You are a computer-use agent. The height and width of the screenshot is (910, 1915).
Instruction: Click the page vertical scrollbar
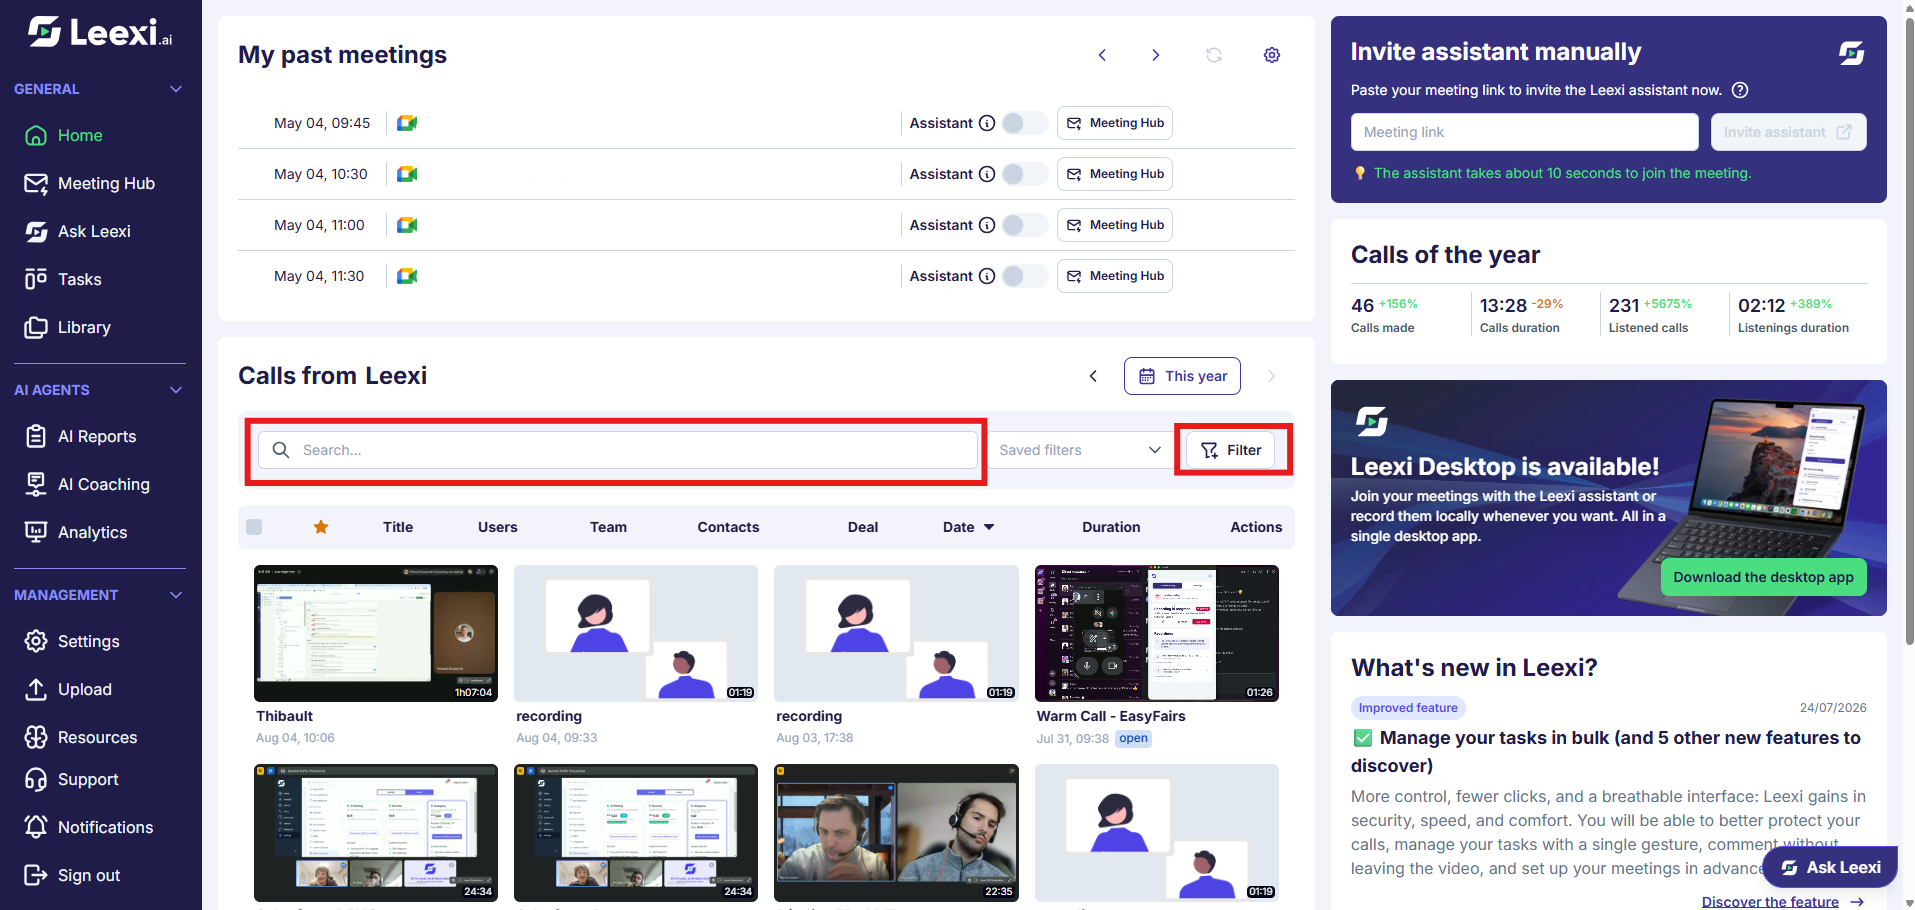[1909, 330]
